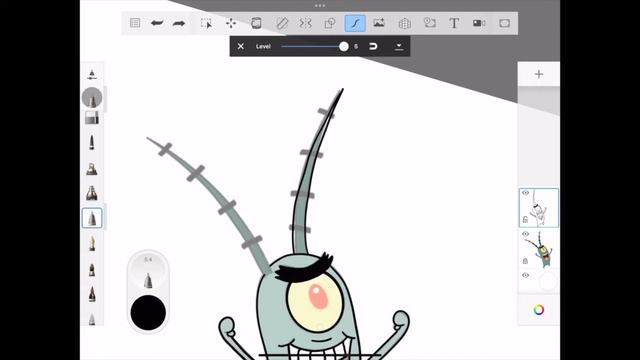Close the Predictive Stroke level bar

point(241,46)
